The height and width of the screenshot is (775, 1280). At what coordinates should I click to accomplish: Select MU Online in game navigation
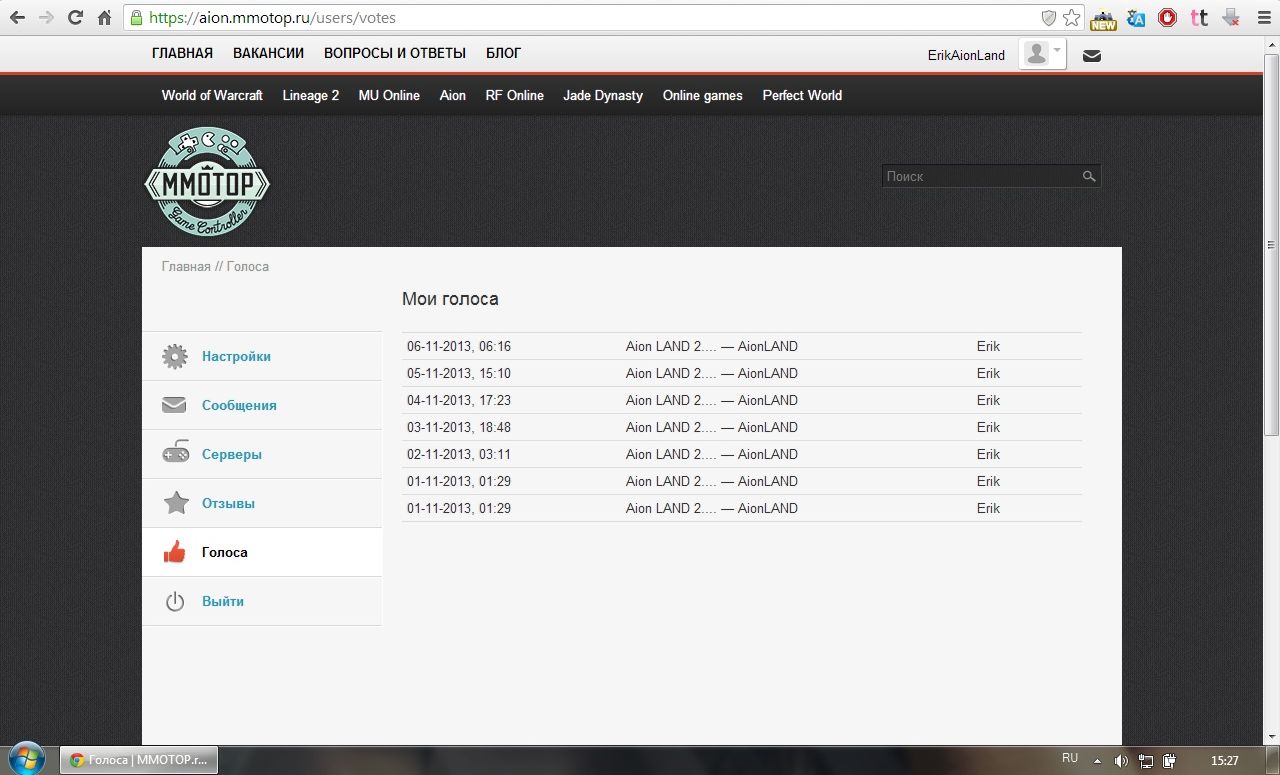tap(389, 95)
